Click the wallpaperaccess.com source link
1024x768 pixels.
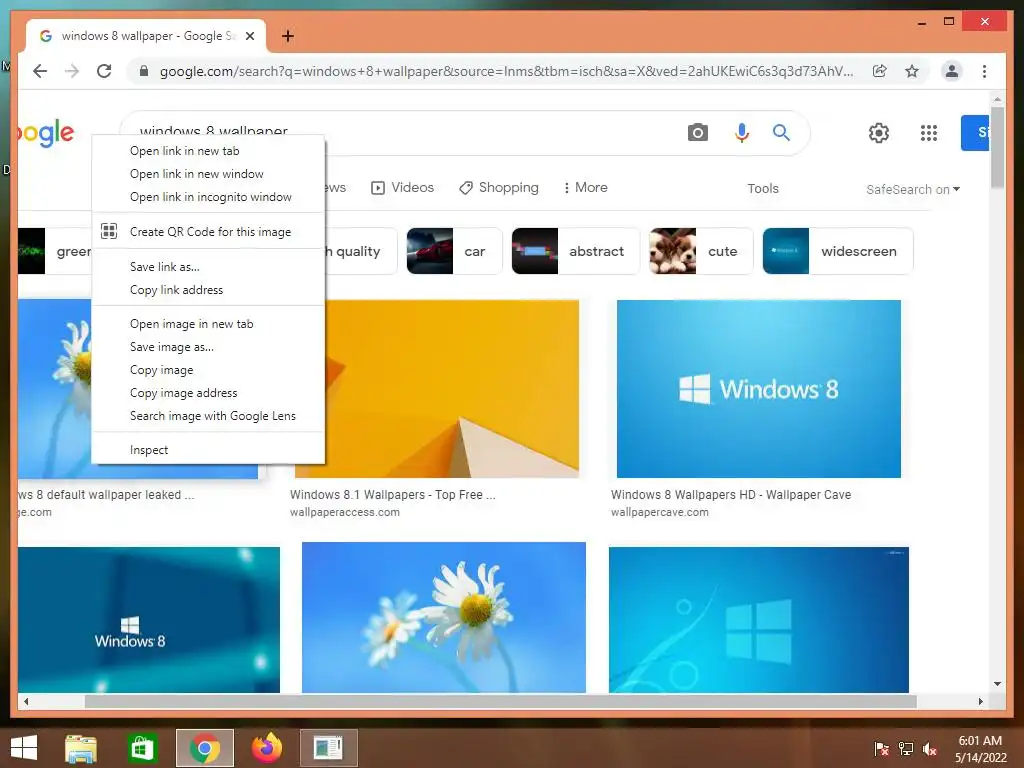pyautogui.click(x=345, y=513)
